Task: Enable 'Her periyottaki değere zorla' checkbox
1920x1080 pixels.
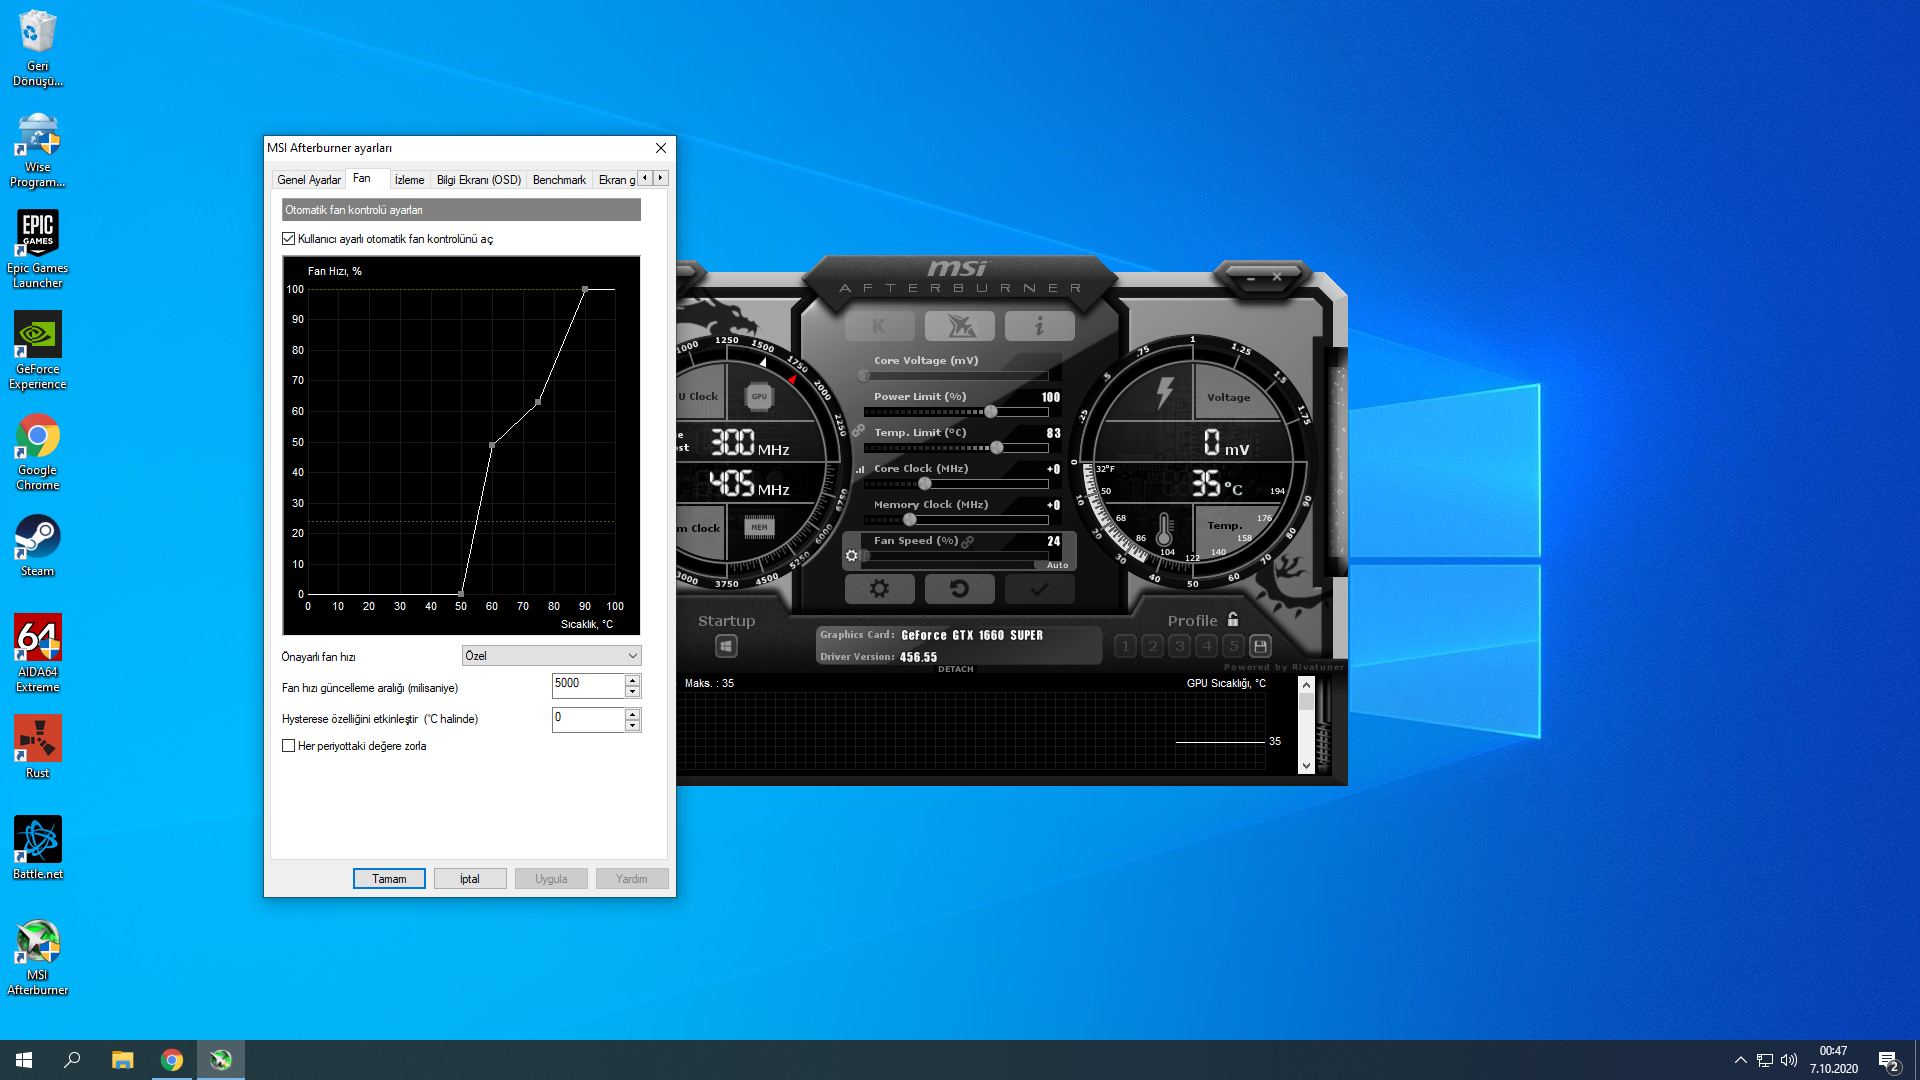Action: tap(289, 746)
